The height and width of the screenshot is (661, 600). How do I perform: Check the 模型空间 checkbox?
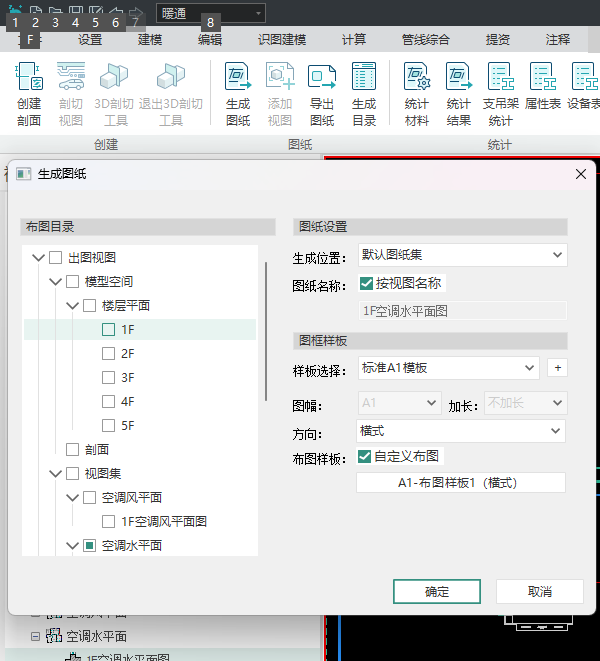pyautogui.click(x=73, y=281)
